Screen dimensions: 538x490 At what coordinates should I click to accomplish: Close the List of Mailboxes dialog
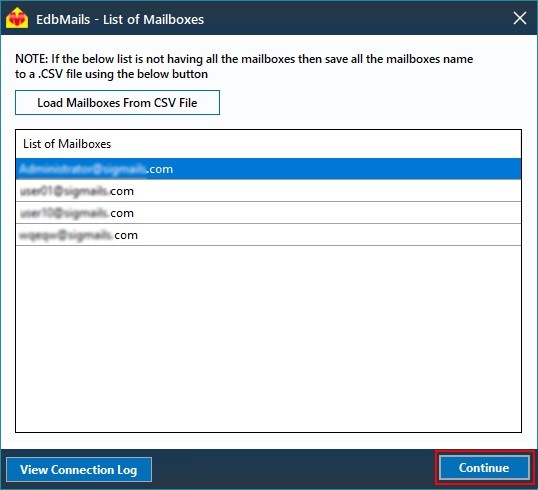[519, 19]
